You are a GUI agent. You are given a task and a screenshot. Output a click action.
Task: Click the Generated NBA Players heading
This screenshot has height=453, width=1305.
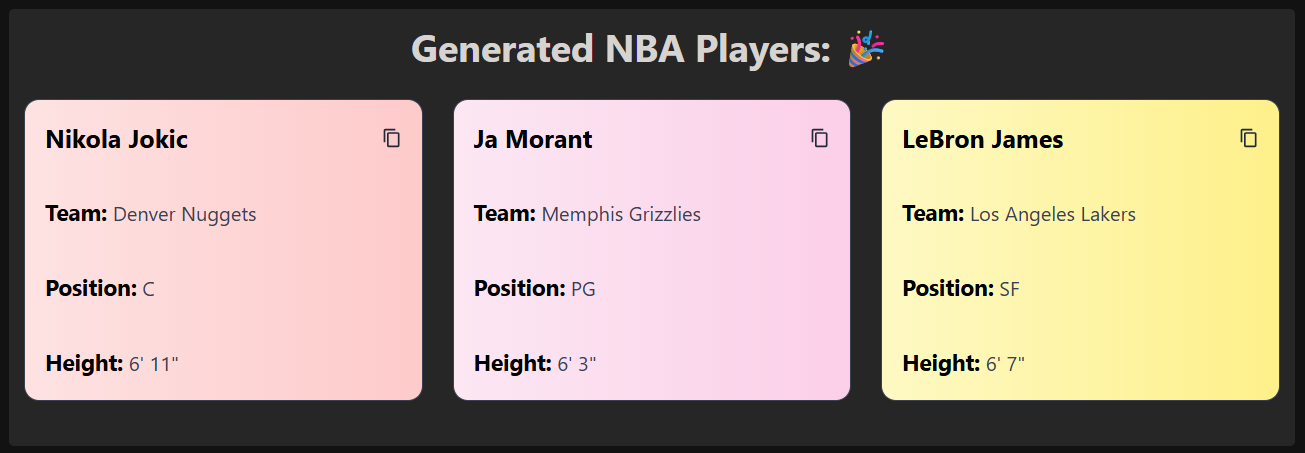point(621,49)
